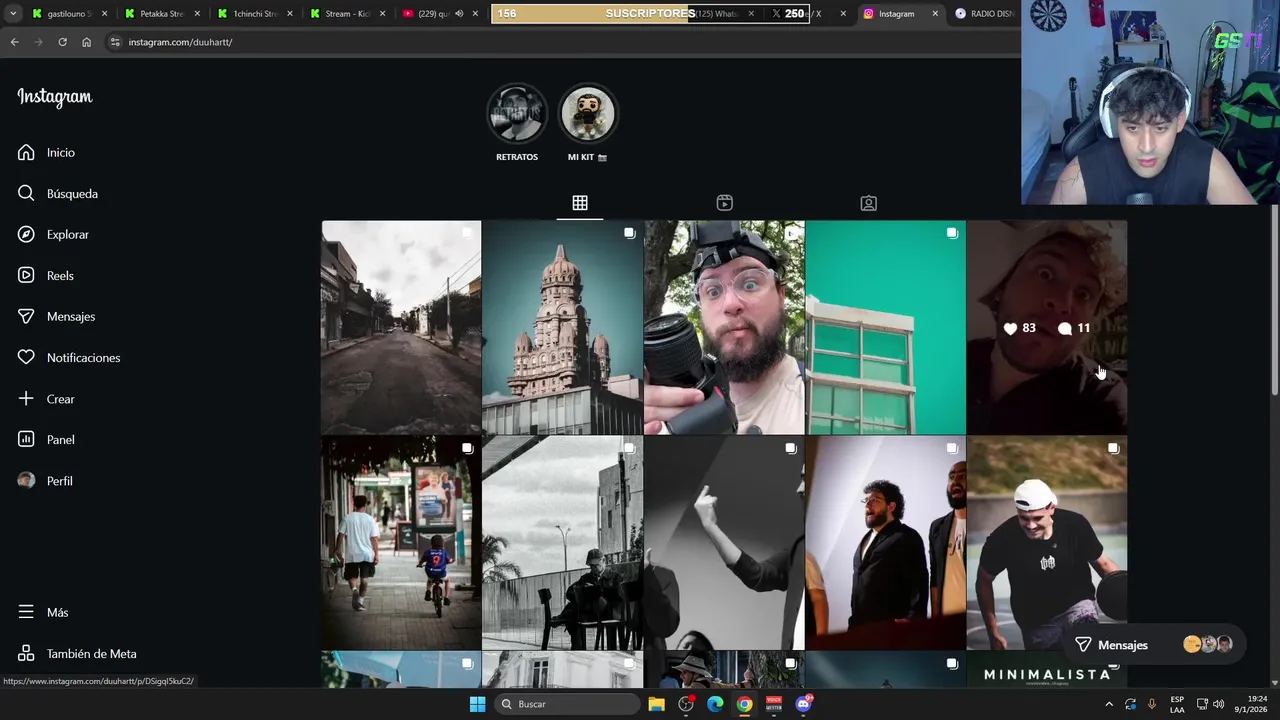Click browser back arrow

pyautogui.click(x=14, y=42)
